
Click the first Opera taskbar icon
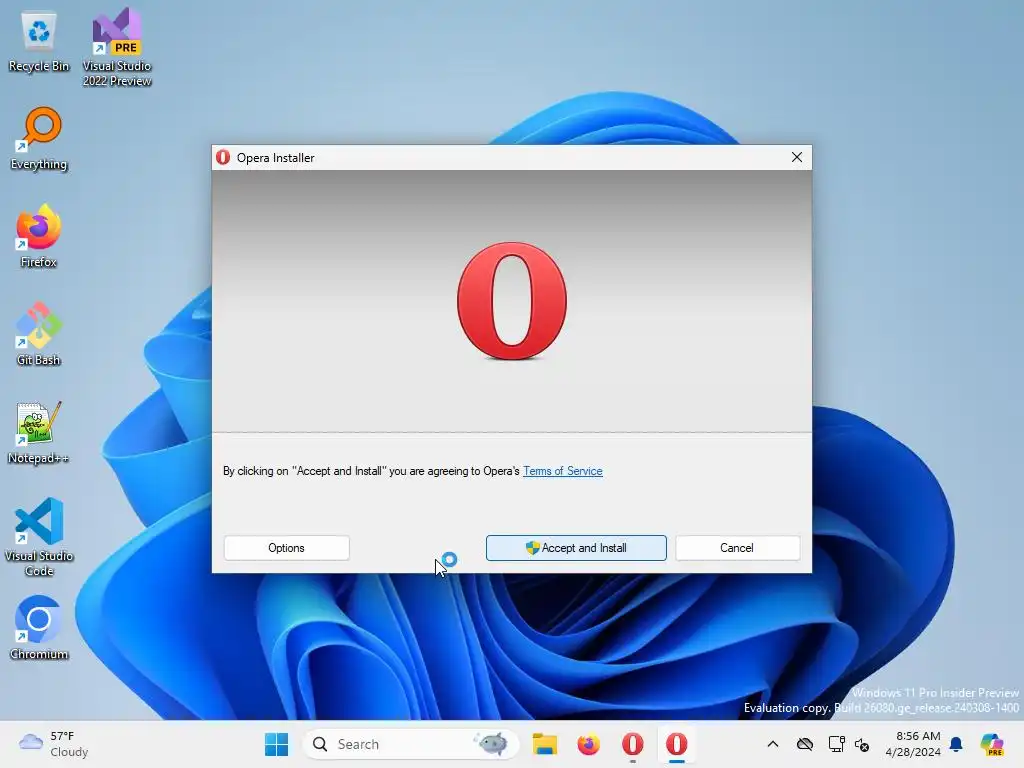point(632,744)
